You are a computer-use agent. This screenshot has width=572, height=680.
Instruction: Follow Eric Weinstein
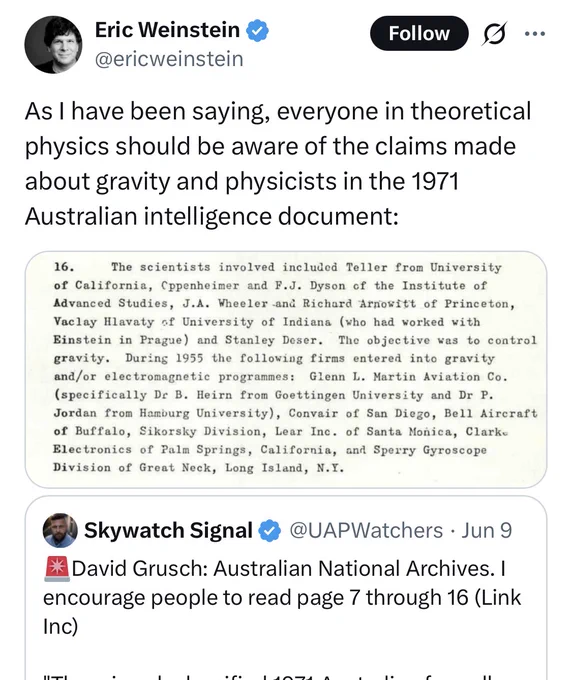[x=419, y=33]
